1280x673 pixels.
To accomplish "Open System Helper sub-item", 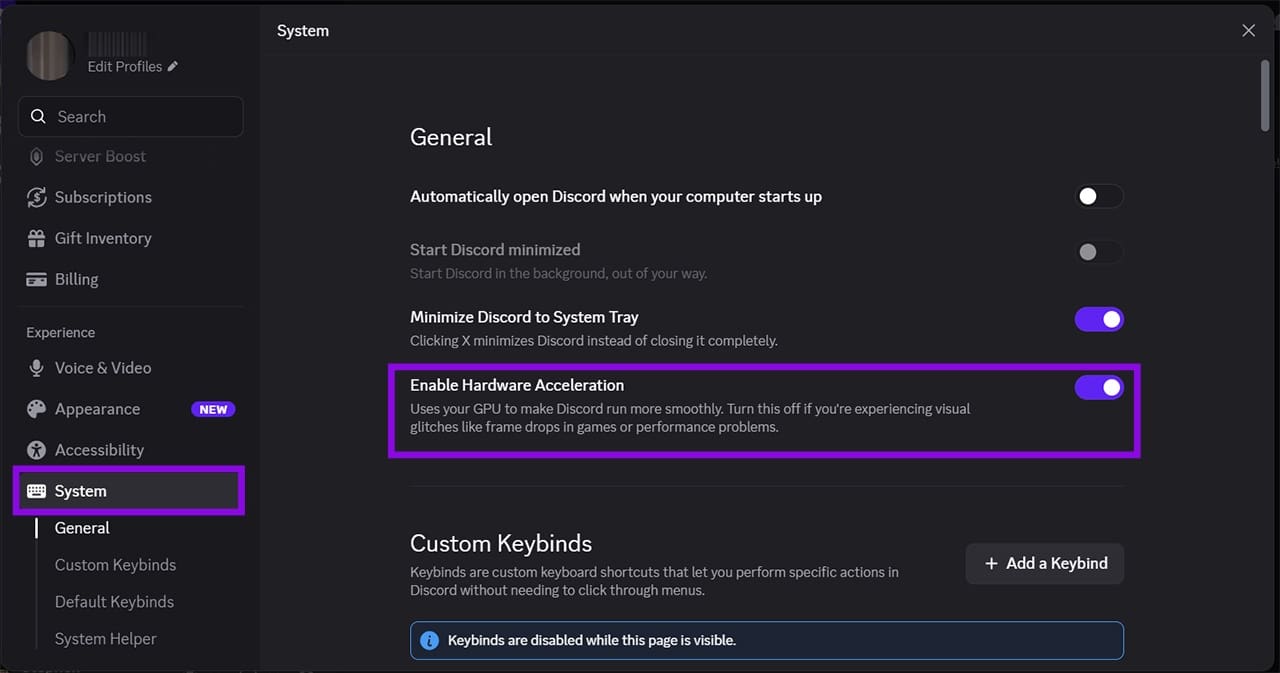I will [106, 639].
